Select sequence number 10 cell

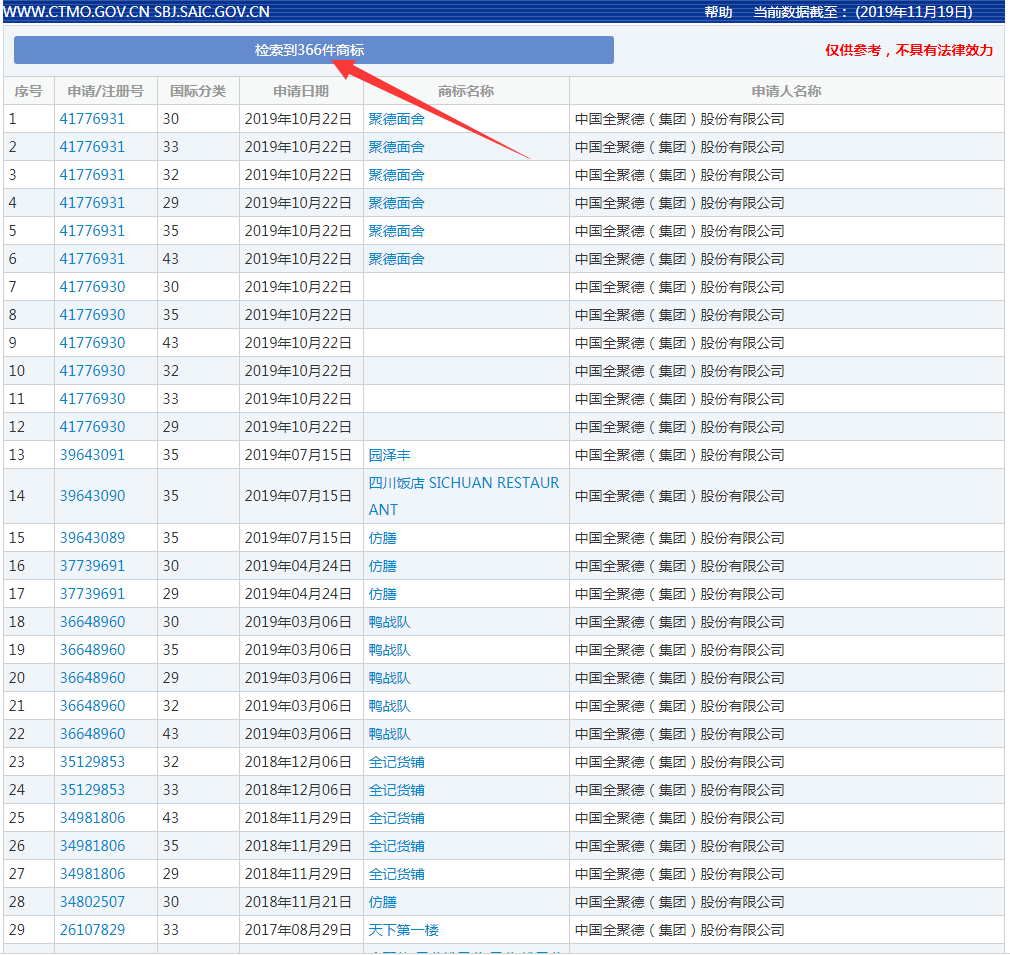(x=29, y=371)
